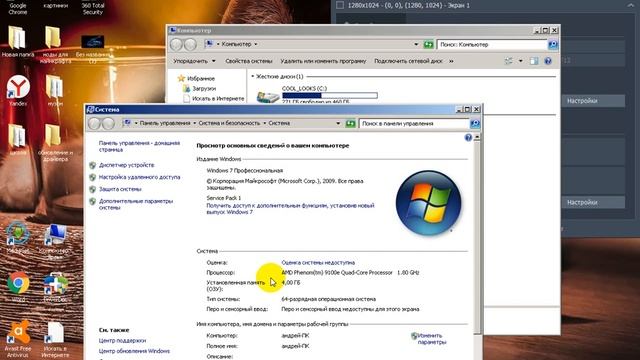
Task: Click Свойства системы in the toolbar
Action: coord(249,61)
